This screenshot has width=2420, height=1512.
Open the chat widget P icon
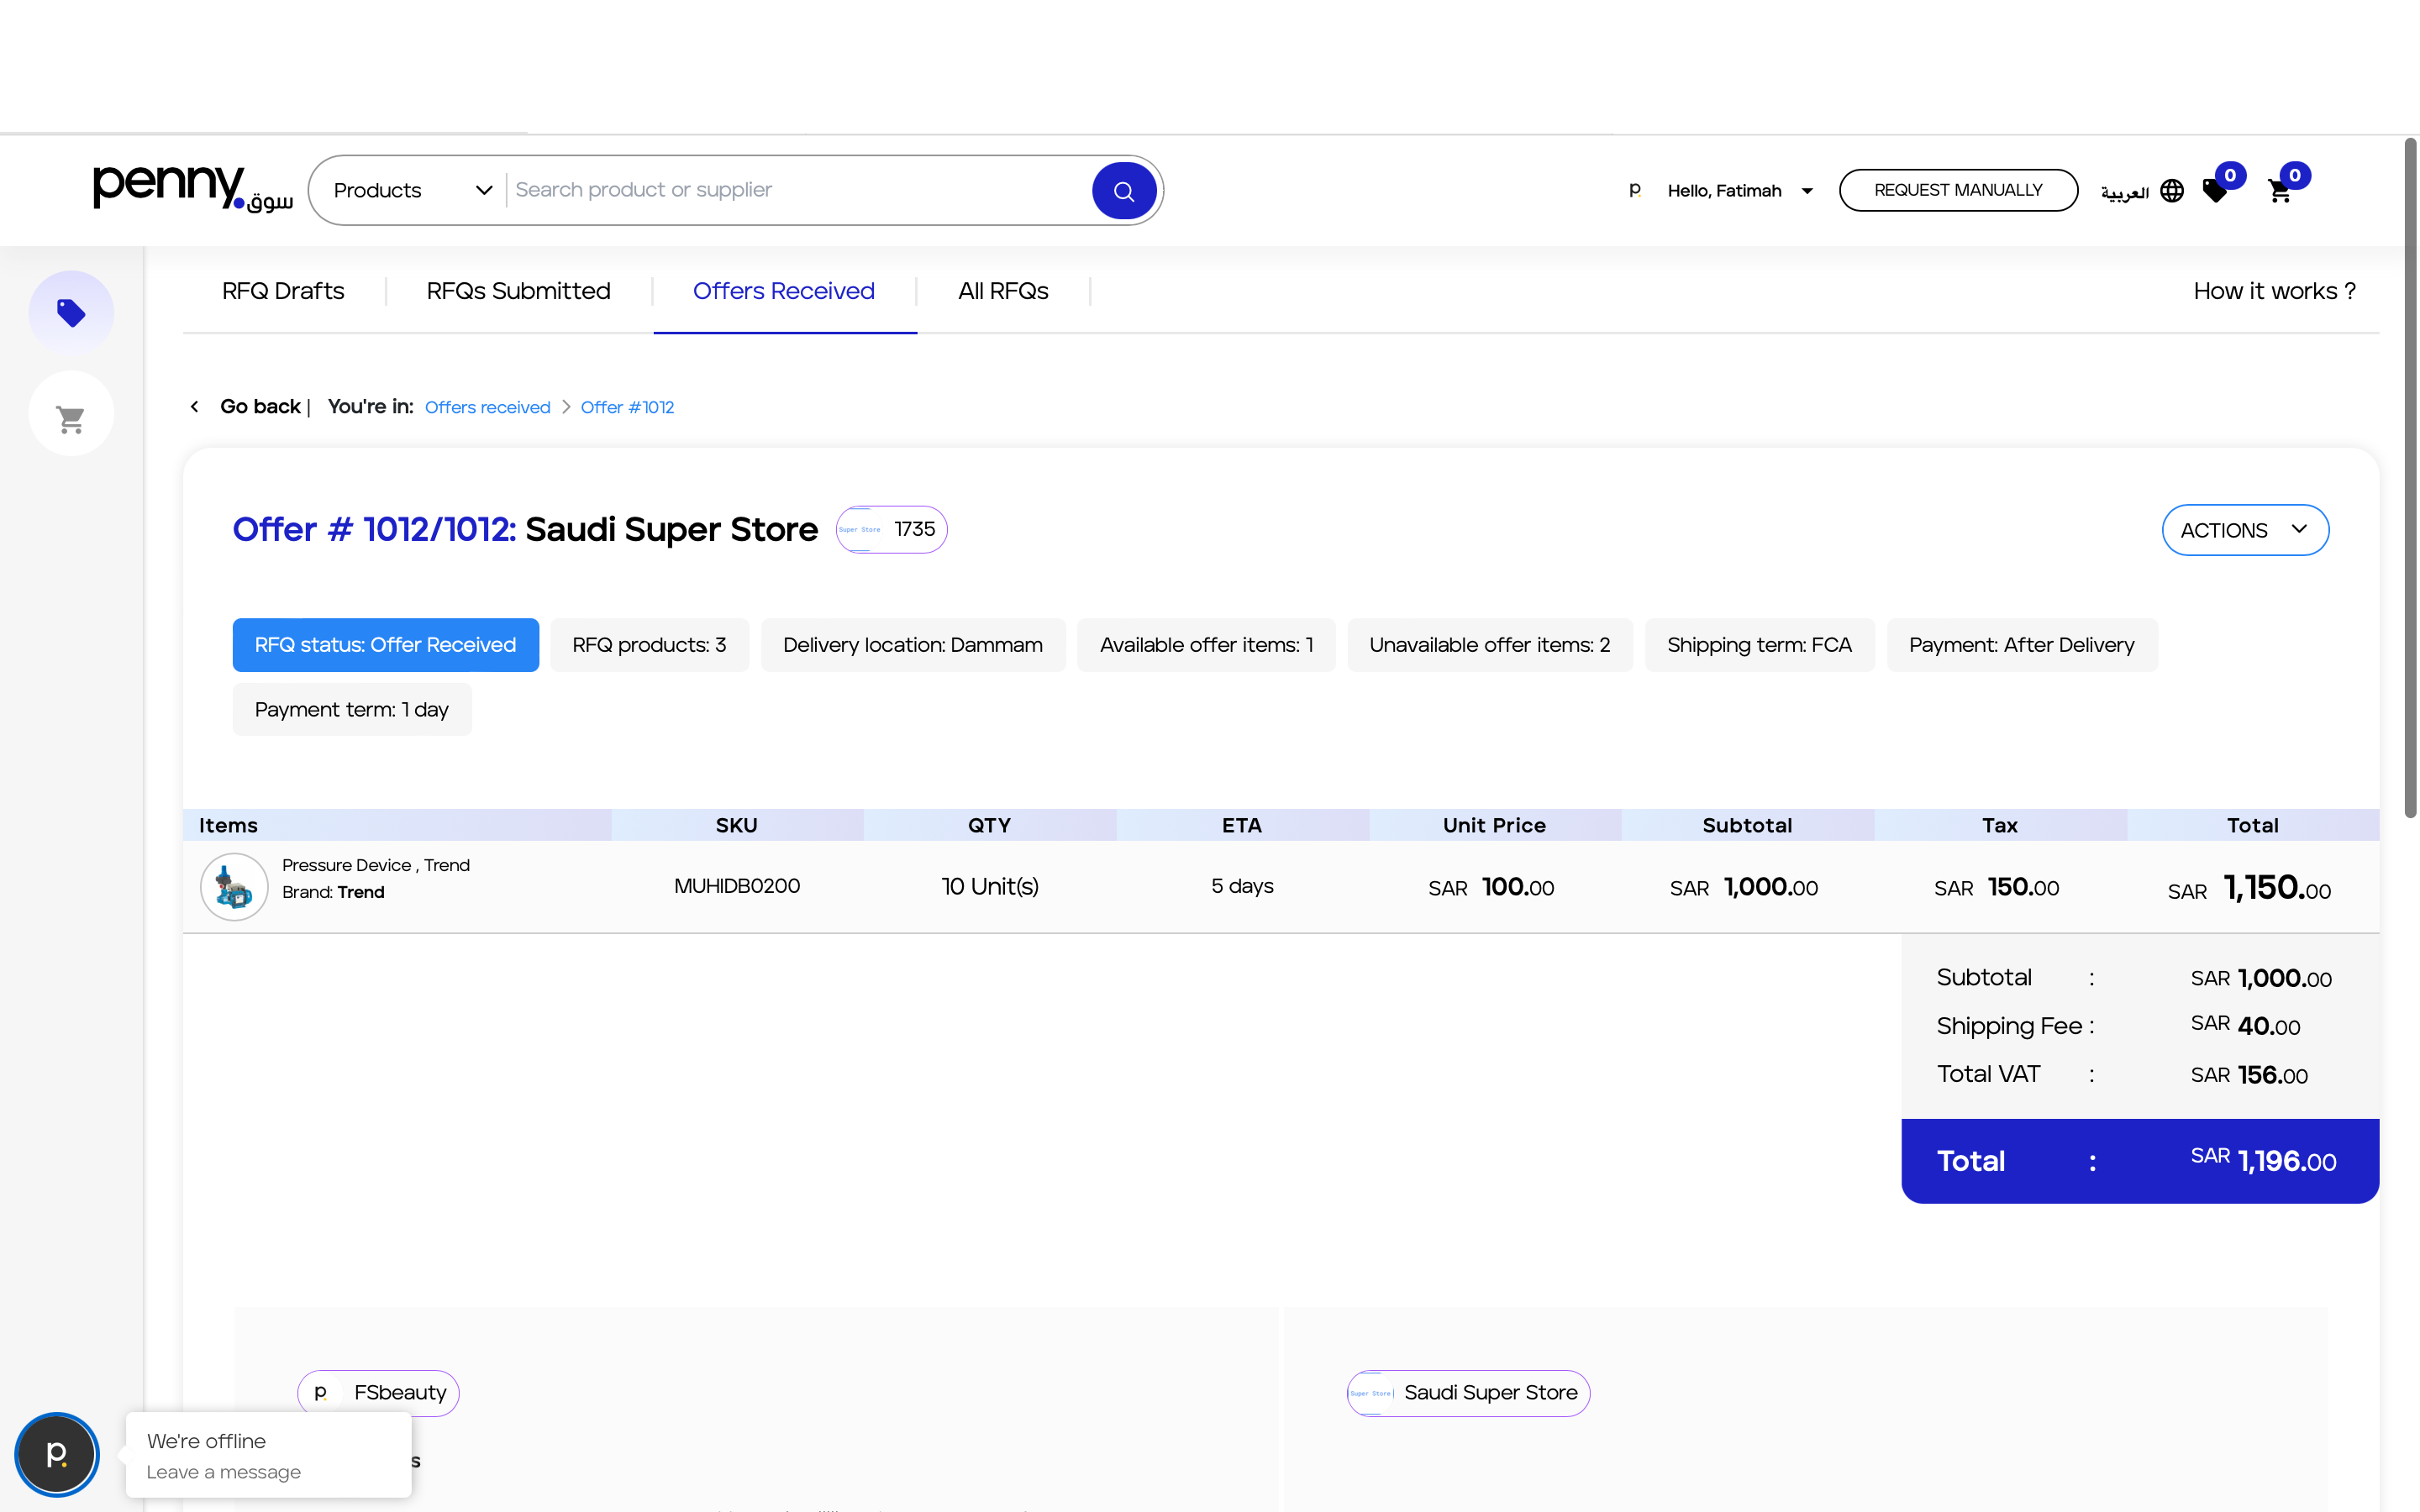pyautogui.click(x=57, y=1454)
